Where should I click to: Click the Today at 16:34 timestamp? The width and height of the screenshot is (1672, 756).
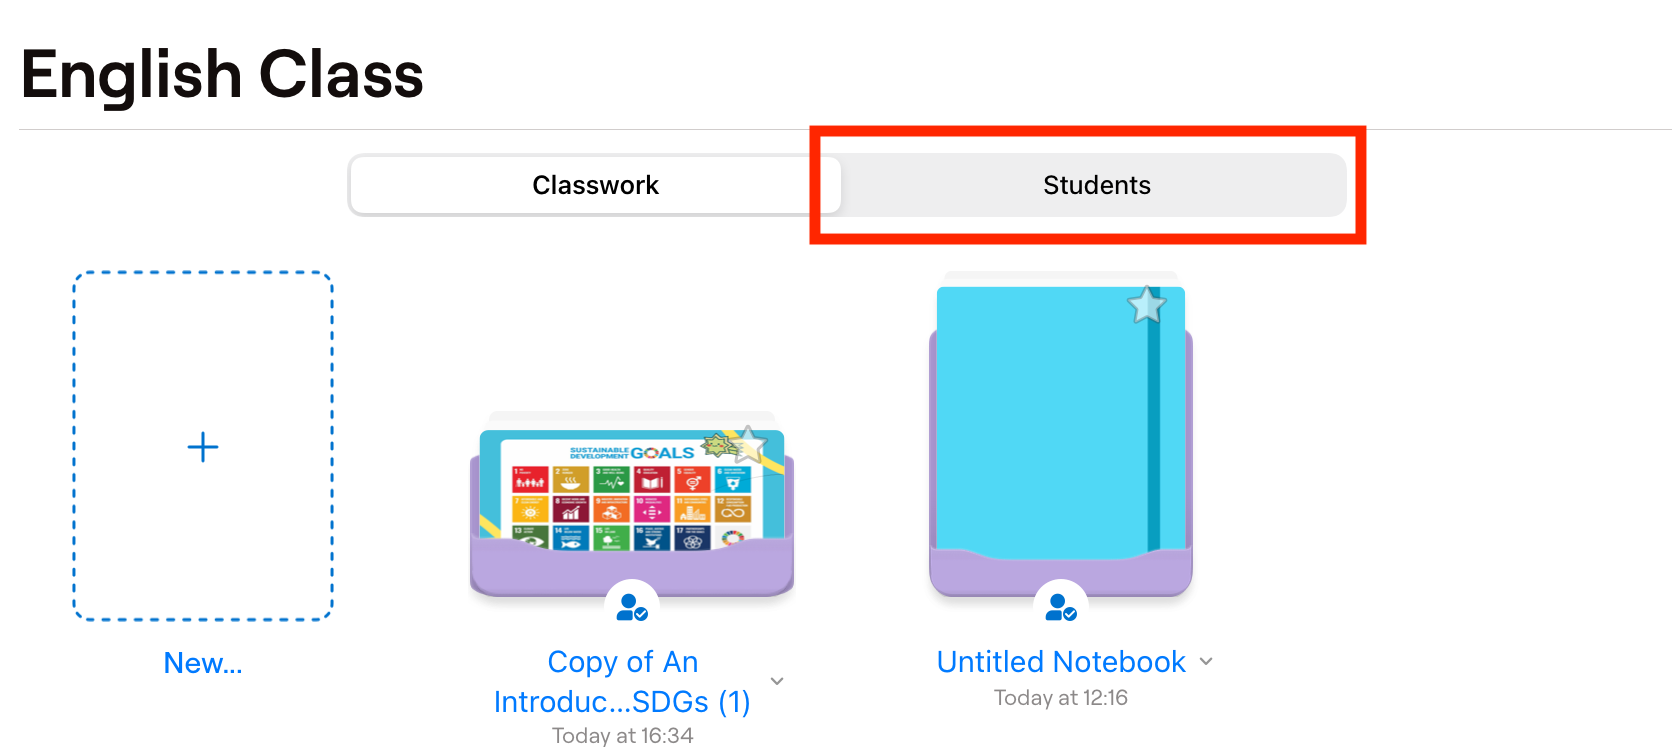coord(622,736)
